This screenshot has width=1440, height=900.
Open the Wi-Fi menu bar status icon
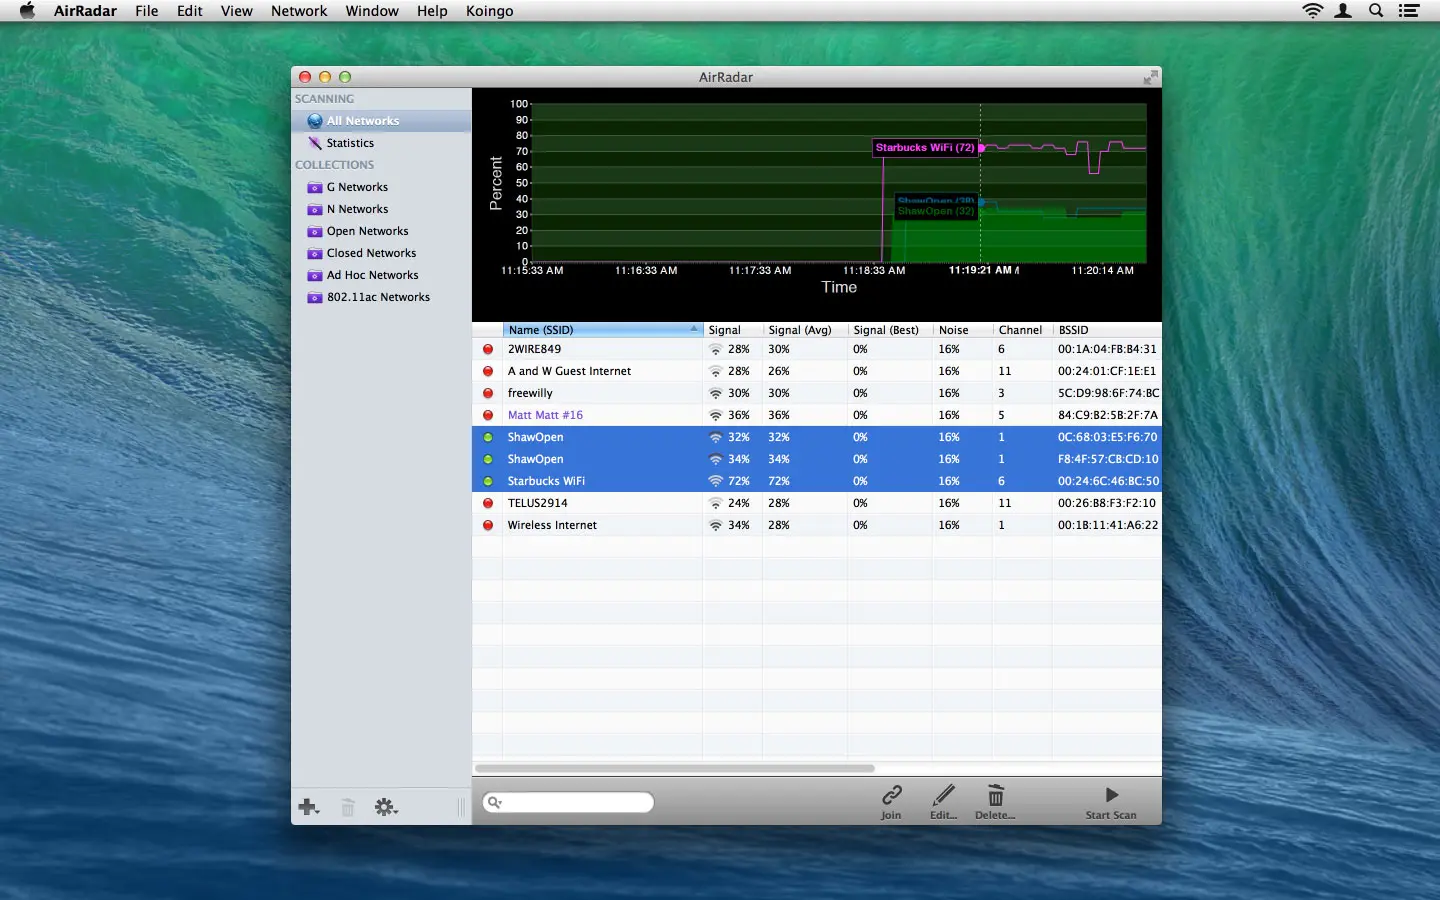click(x=1311, y=11)
